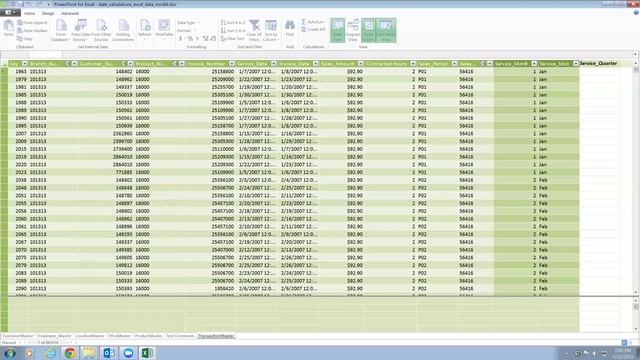Apply percent format icon
This screenshot has height=360, width=640.
pyautogui.click(x=190, y=38)
